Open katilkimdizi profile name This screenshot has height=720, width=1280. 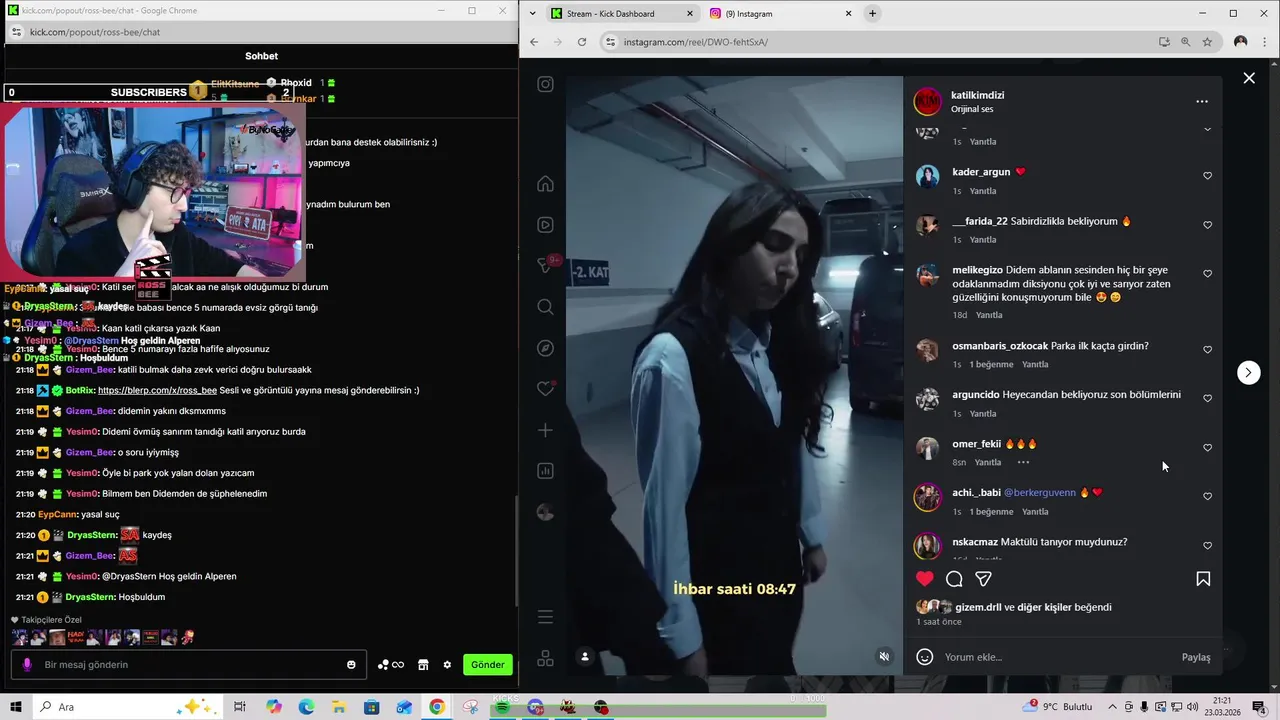pos(978,95)
